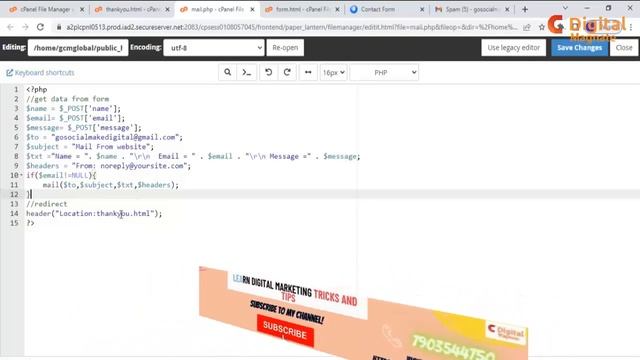Click the share page icon in address bar

[527, 27]
